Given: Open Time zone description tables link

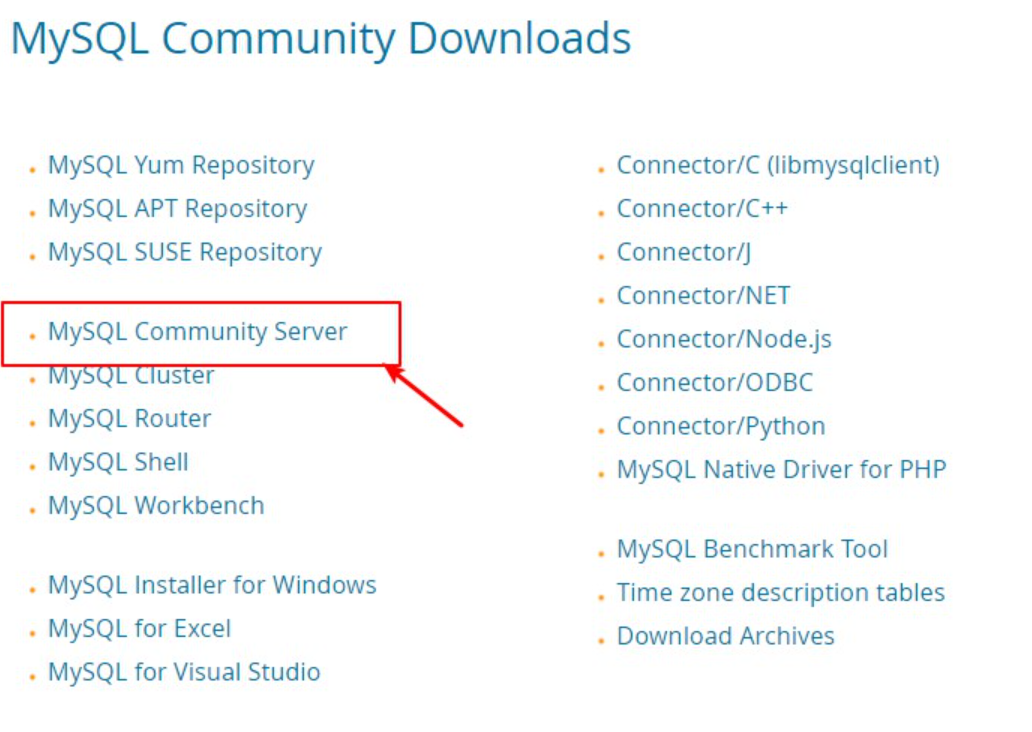Looking at the screenshot, I should pyautogui.click(x=781, y=592).
